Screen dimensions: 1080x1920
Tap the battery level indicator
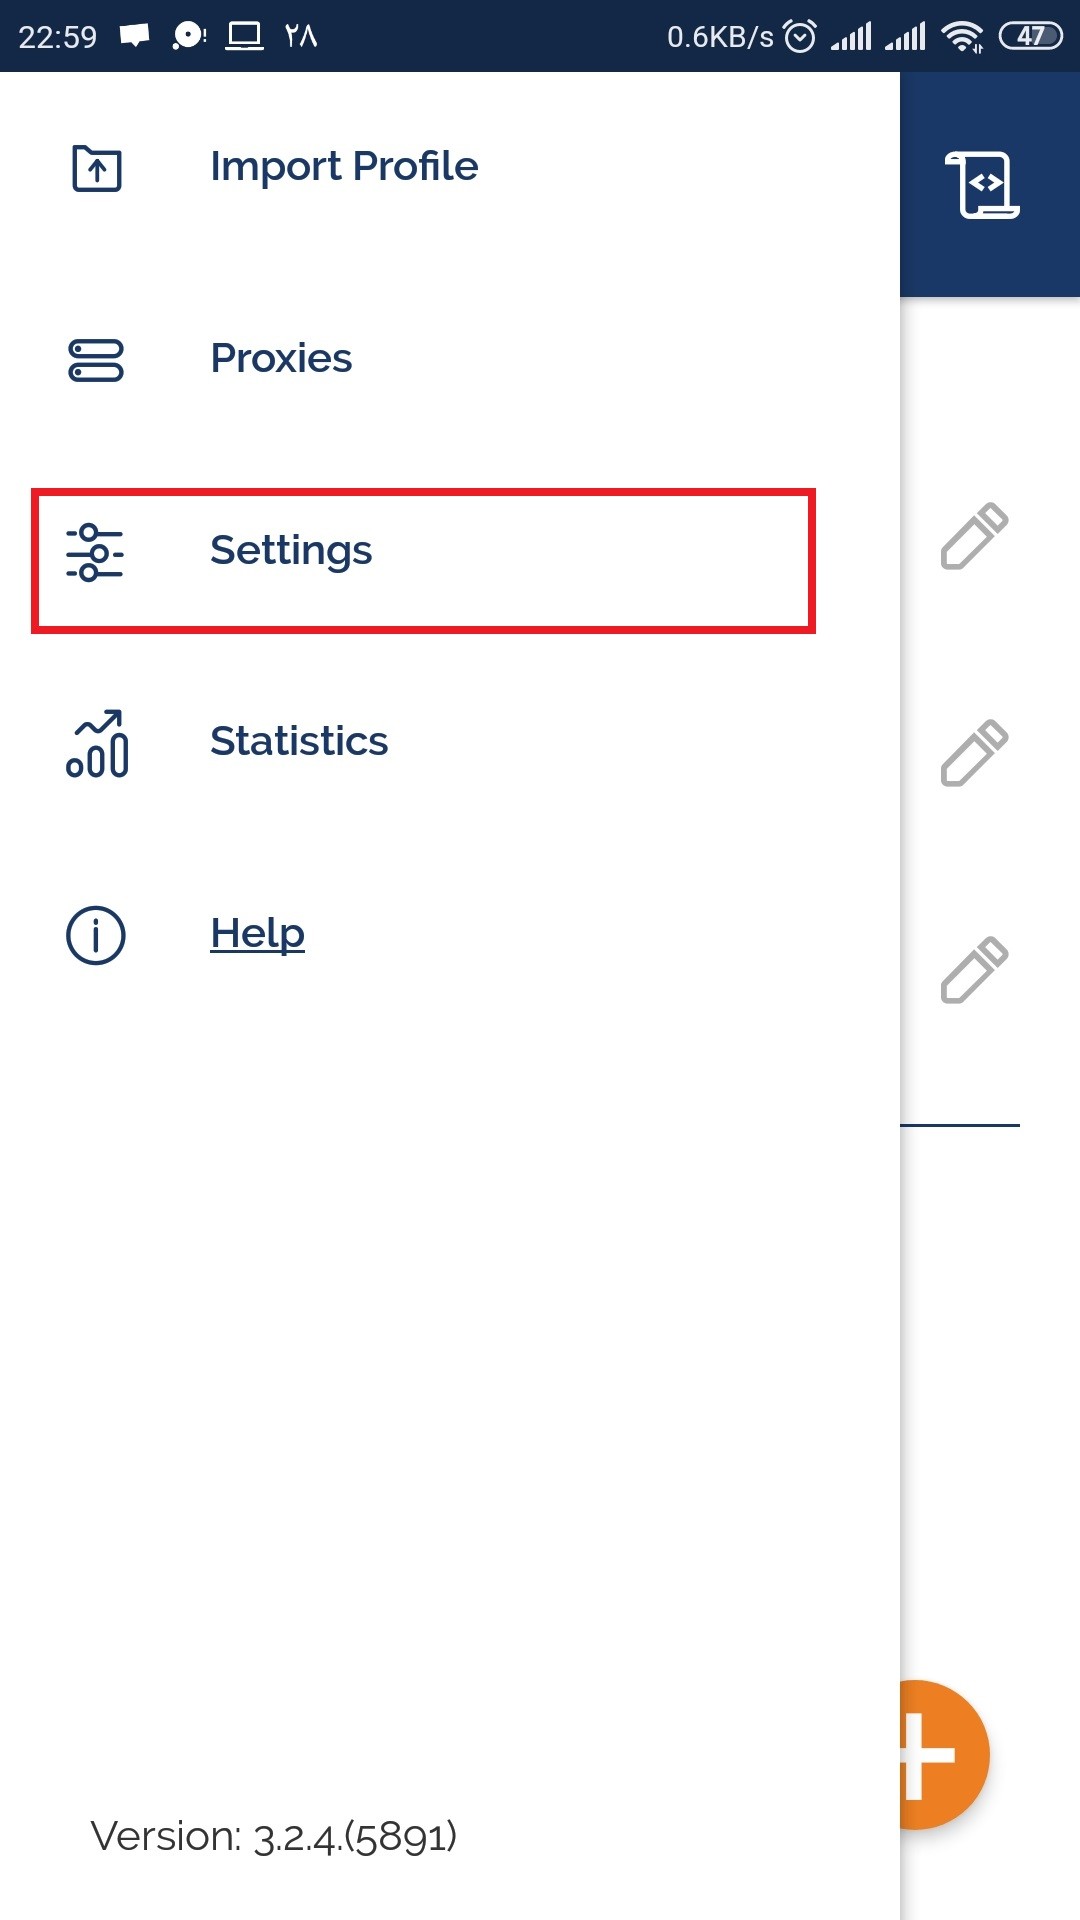[x=1030, y=37]
